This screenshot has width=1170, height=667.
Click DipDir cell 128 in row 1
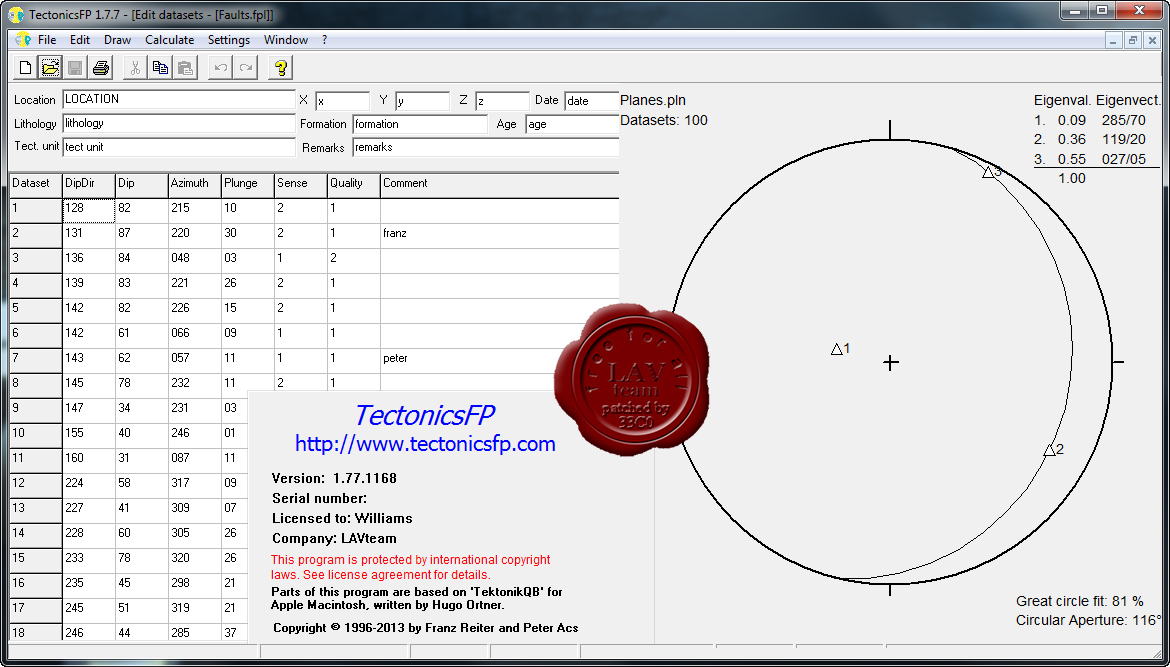click(88, 210)
